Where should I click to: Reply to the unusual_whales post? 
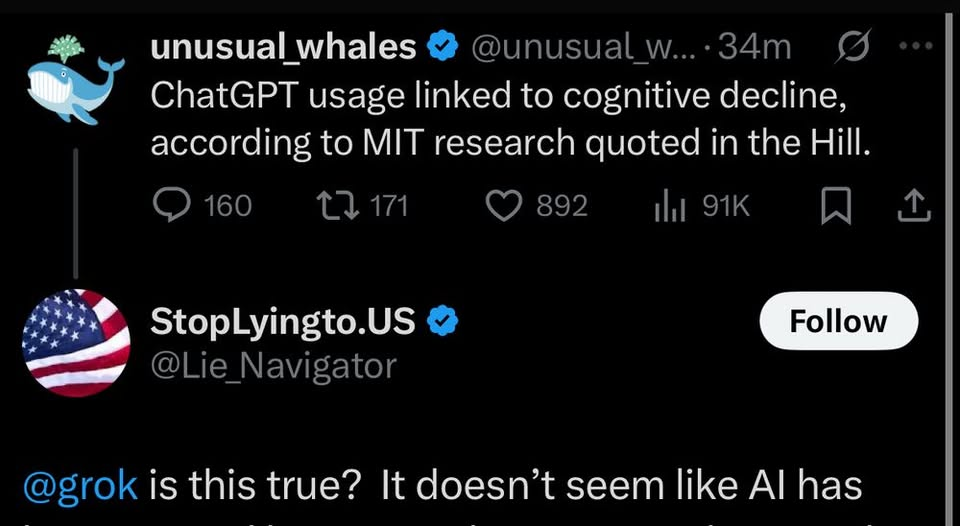[176, 206]
